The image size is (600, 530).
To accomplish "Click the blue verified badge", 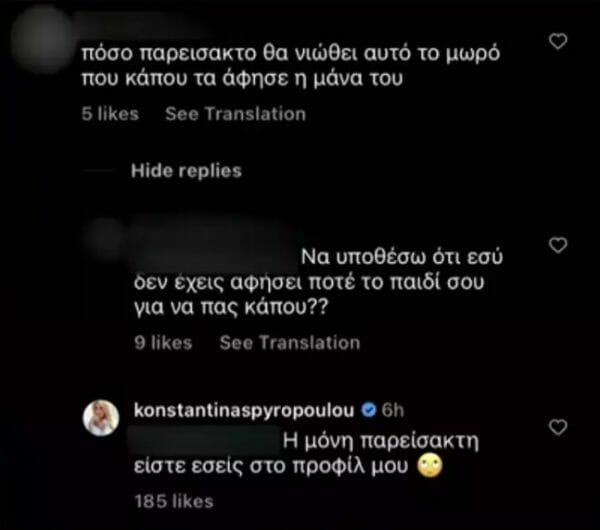I will tap(369, 411).
